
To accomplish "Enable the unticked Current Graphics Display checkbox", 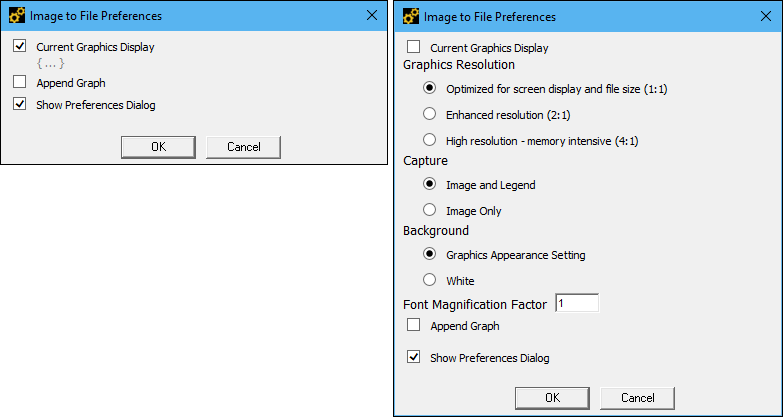I will click(414, 47).
